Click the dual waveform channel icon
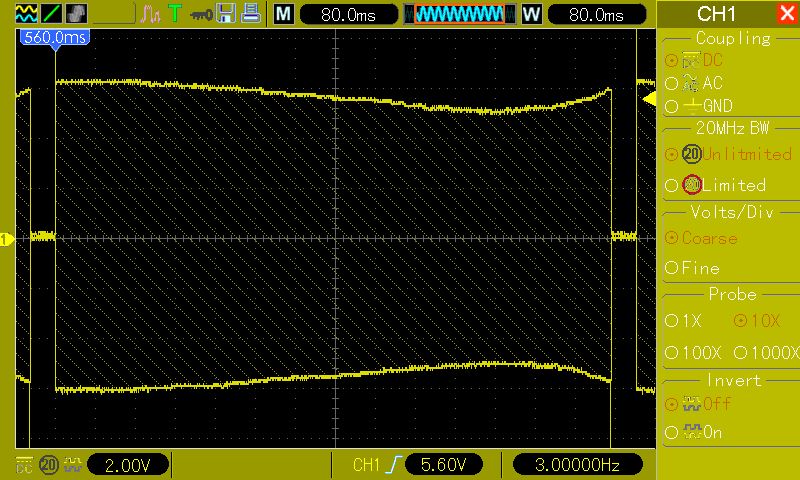Image resolution: width=800 pixels, height=480 pixels. (x=26, y=14)
